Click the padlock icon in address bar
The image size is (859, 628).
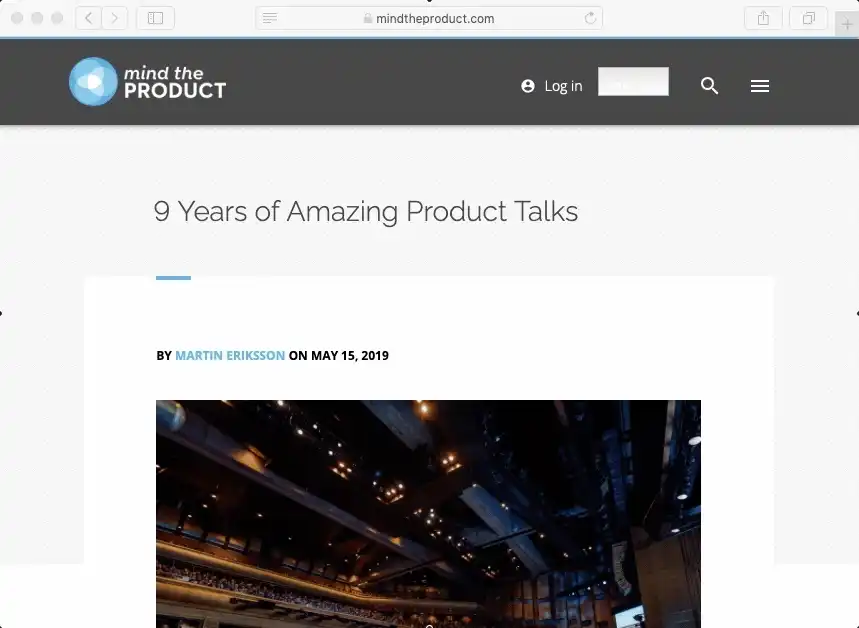point(368,19)
